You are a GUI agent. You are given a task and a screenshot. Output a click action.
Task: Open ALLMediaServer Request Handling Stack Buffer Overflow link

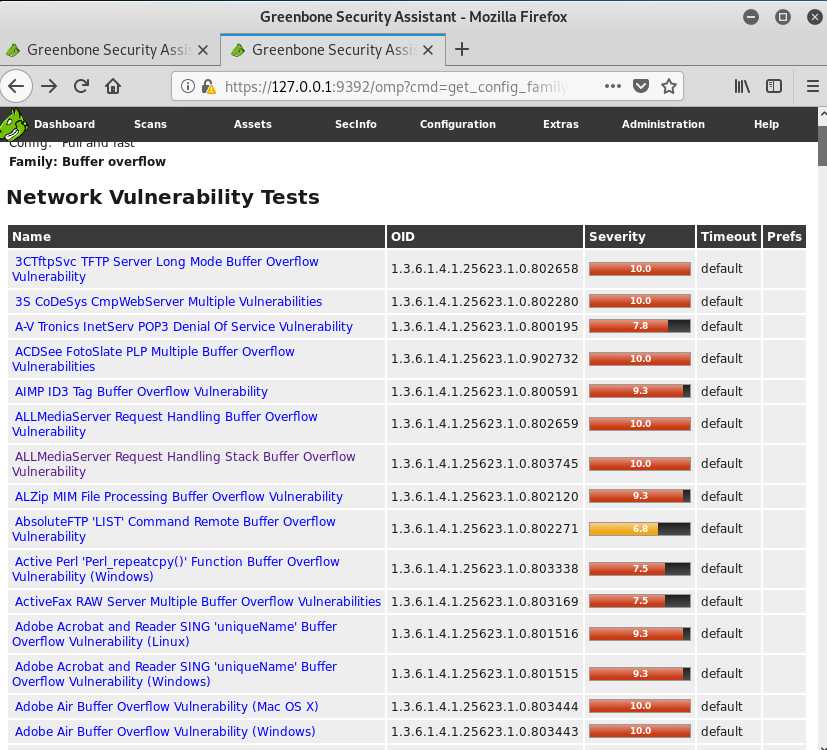pos(185,464)
